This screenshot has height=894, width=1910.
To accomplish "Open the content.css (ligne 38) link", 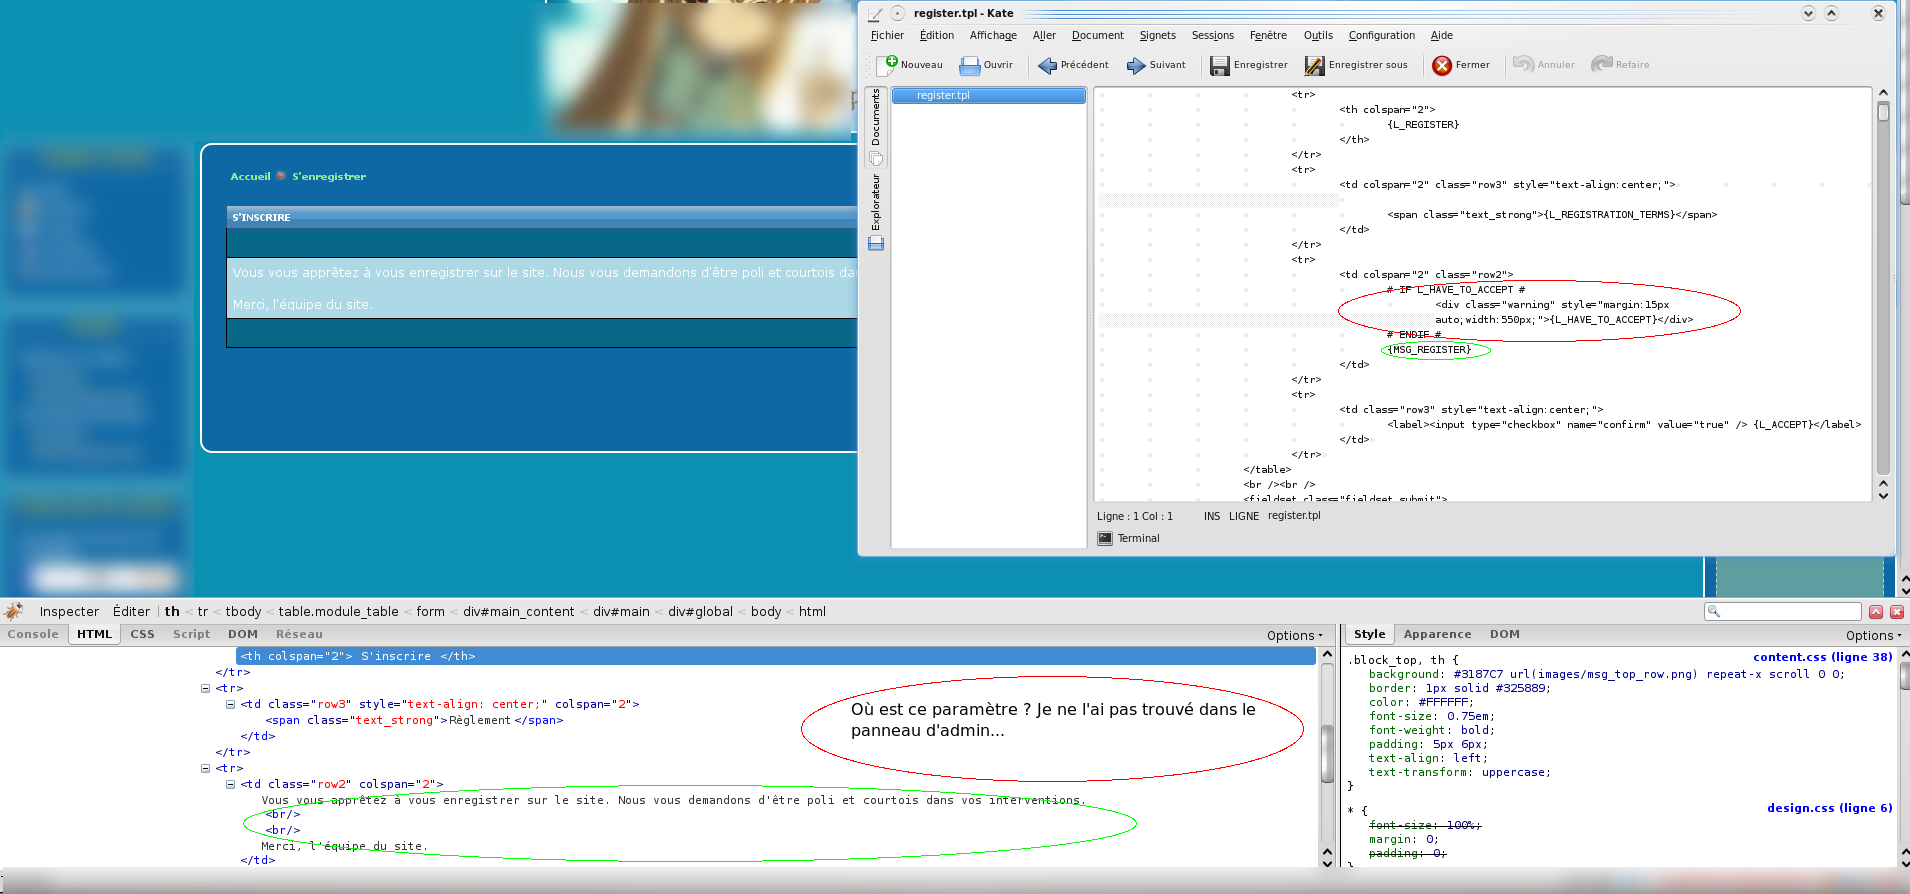I will click(1822, 657).
